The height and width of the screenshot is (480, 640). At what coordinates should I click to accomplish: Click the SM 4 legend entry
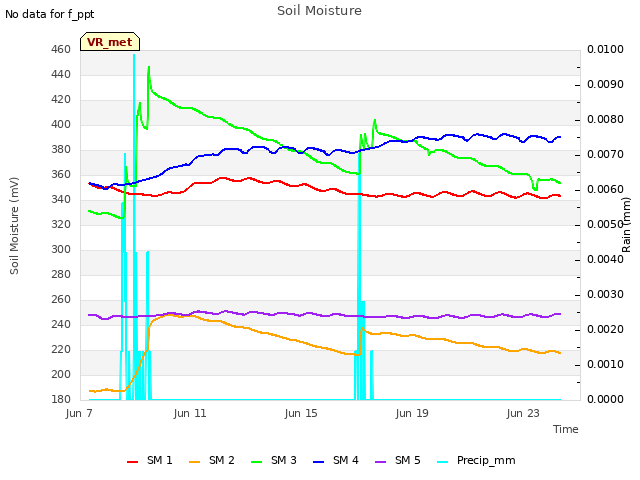point(336,460)
